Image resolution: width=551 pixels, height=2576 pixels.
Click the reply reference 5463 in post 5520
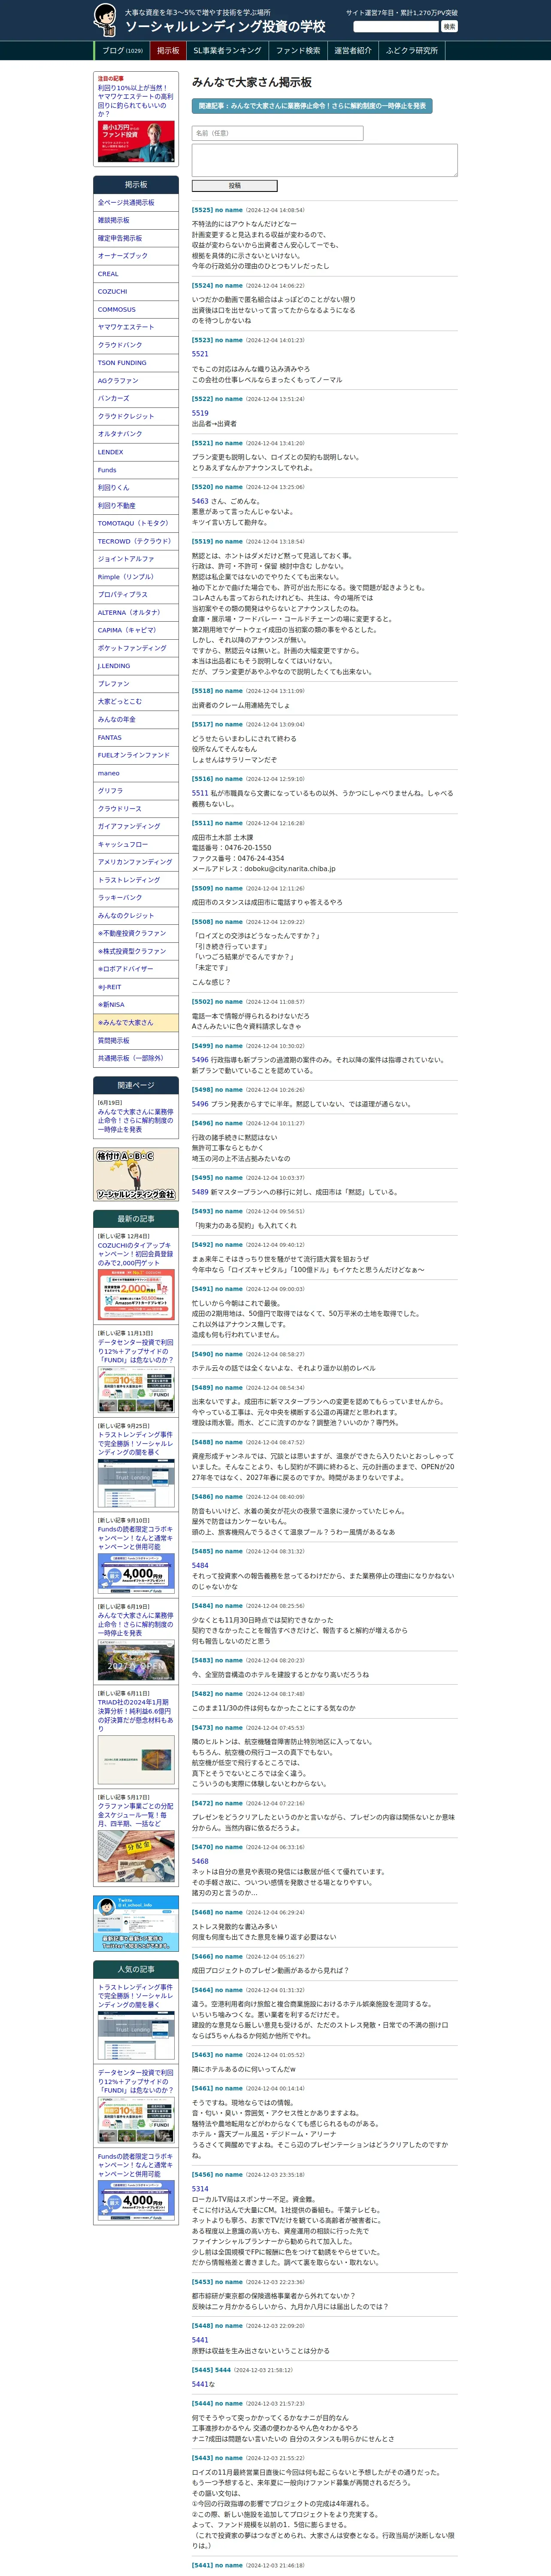point(200,501)
